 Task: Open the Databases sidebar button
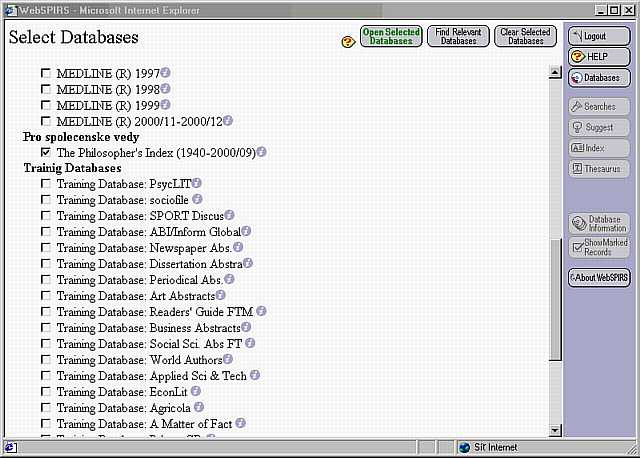tap(599, 78)
